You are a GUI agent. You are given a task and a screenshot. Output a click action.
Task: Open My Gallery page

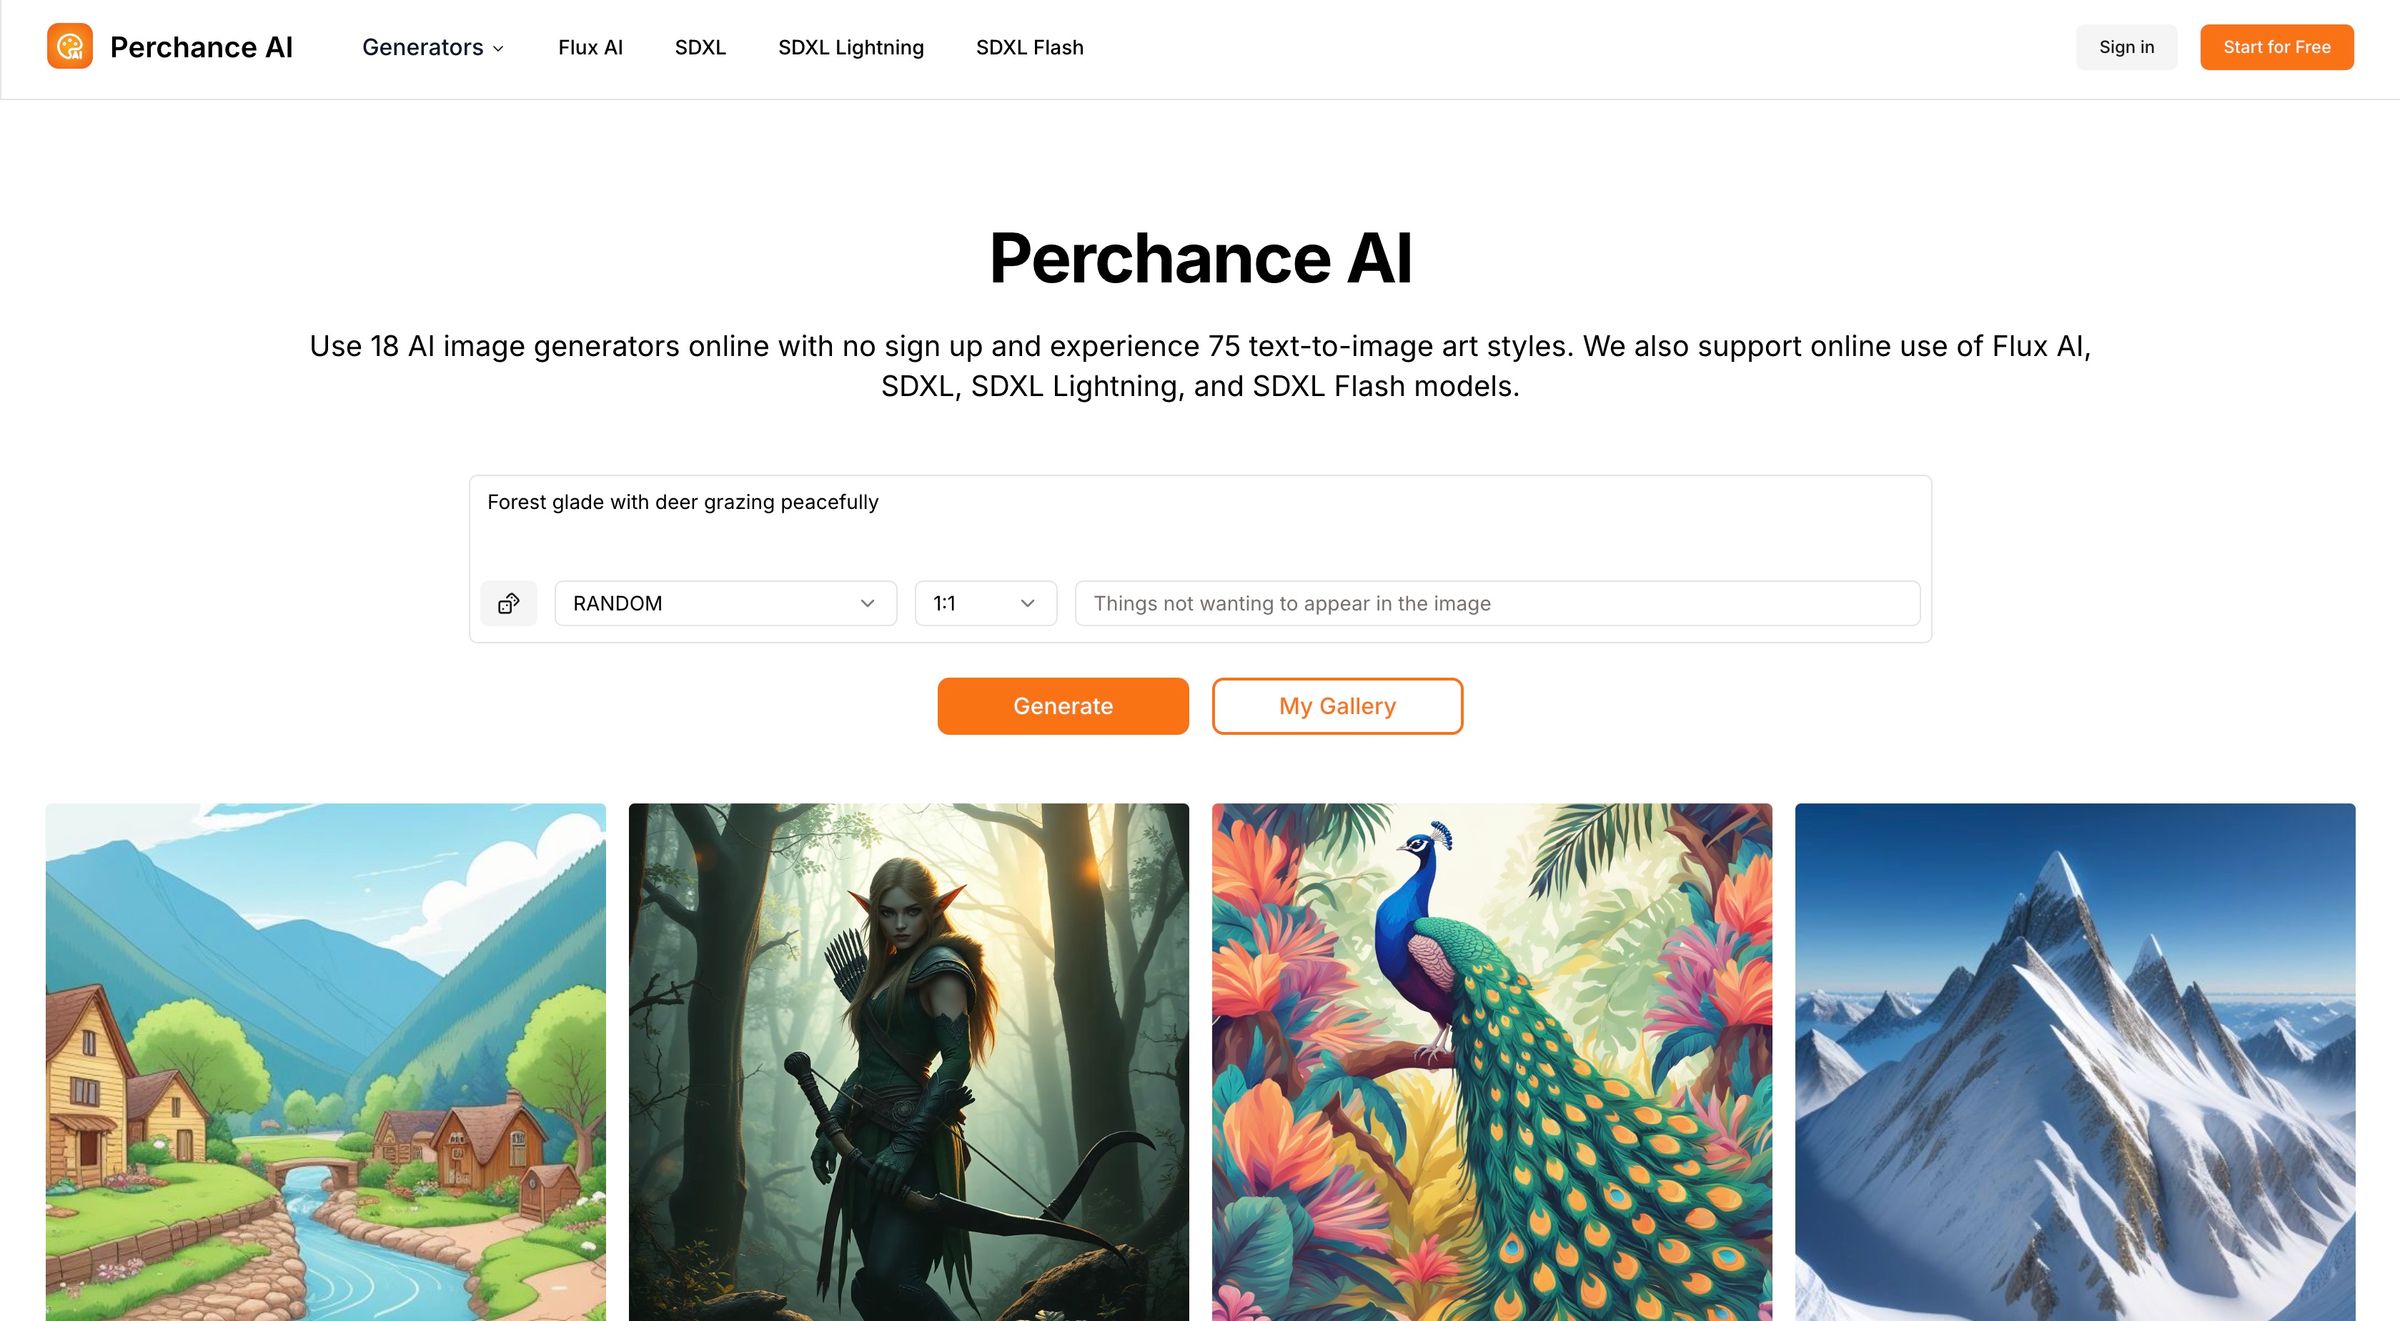[x=1338, y=706]
